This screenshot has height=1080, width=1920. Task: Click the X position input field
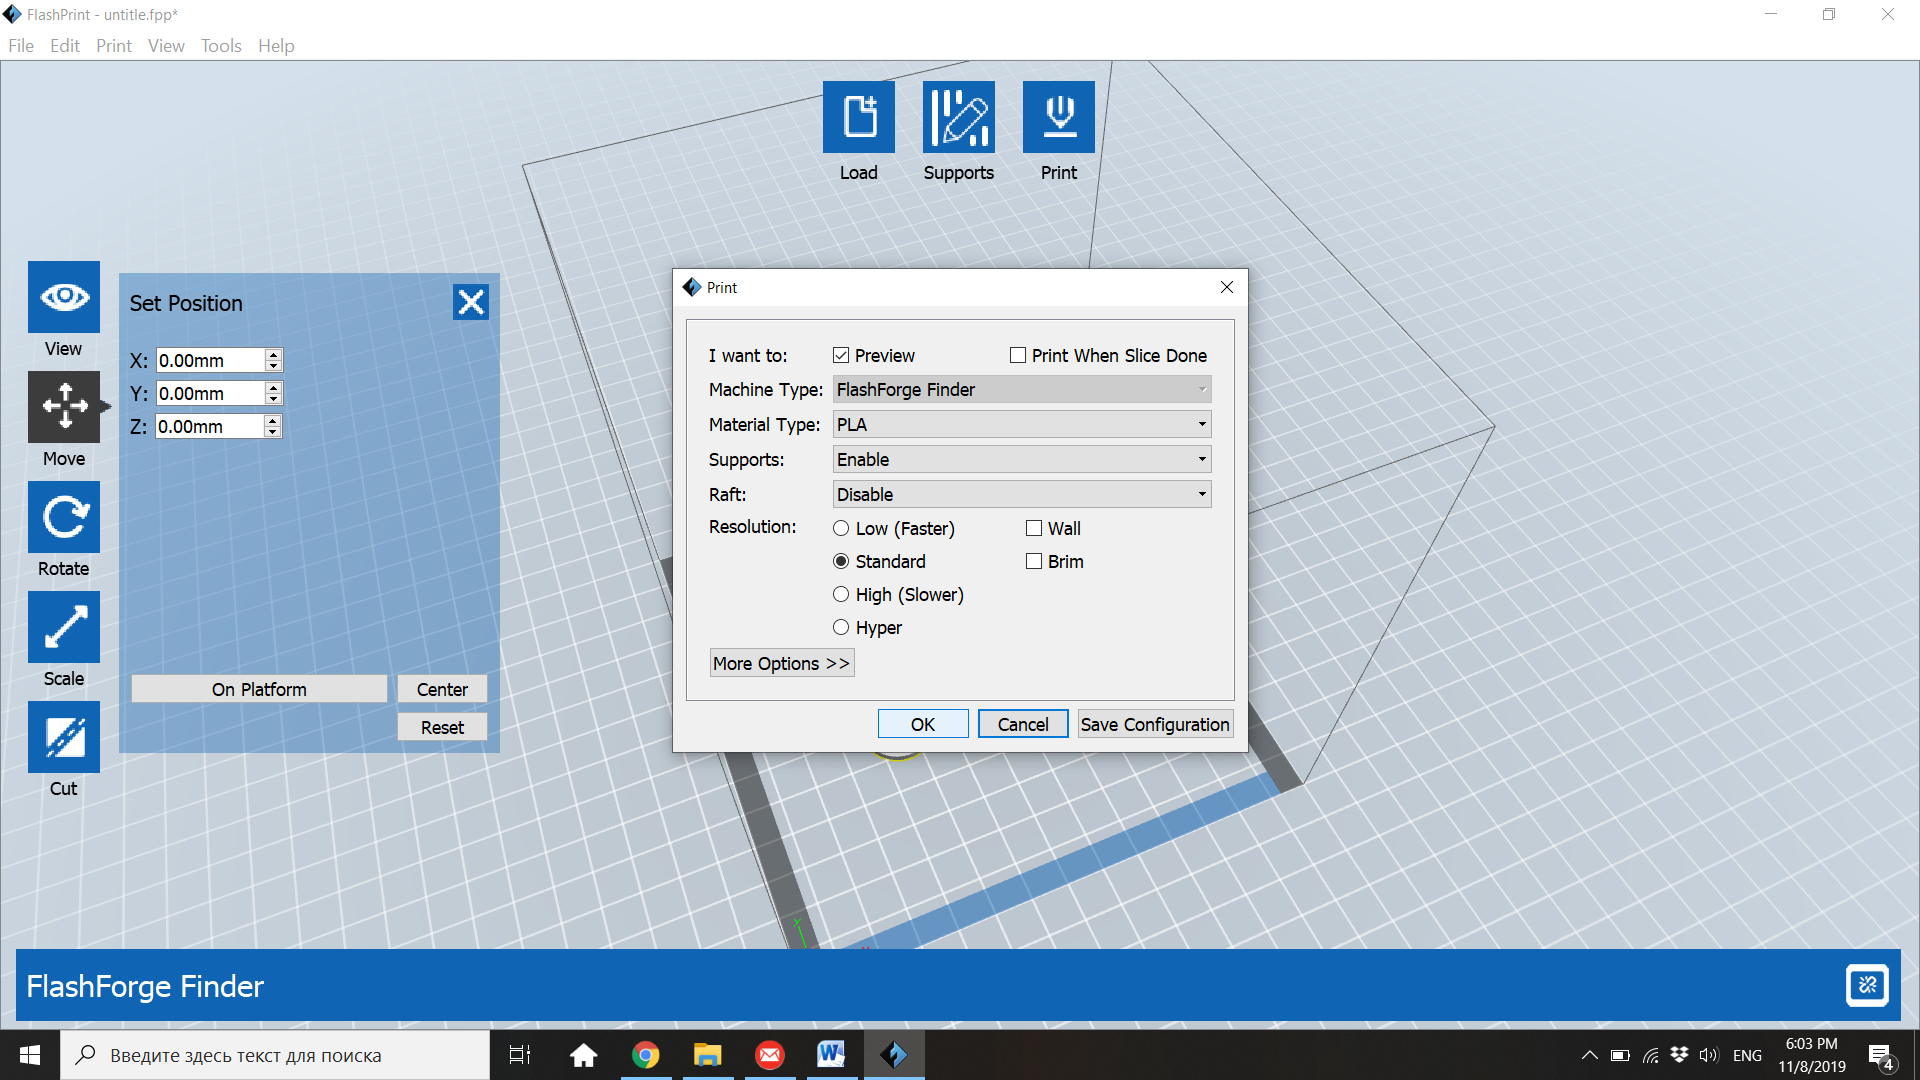pyautogui.click(x=211, y=360)
